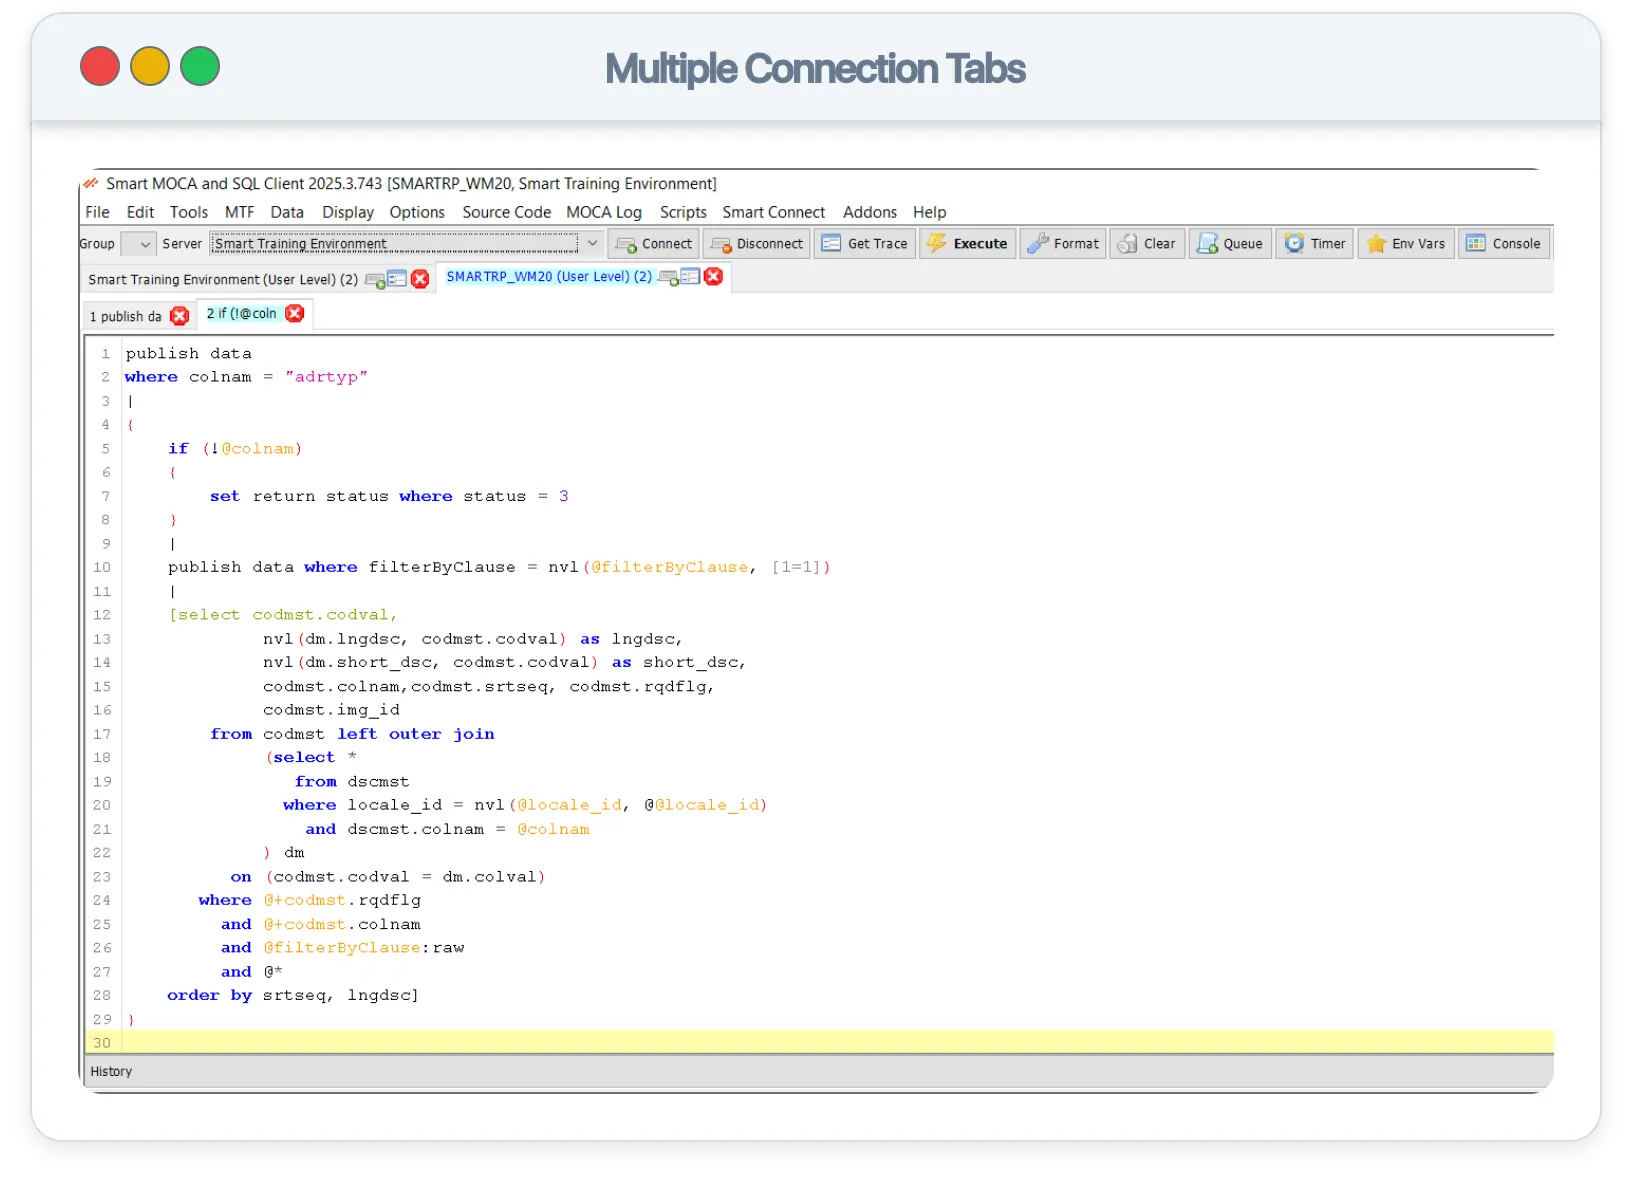Viewport: 1632px width, 1178px height.
Task: Open the Scripts menu
Action: tap(683, 212)
